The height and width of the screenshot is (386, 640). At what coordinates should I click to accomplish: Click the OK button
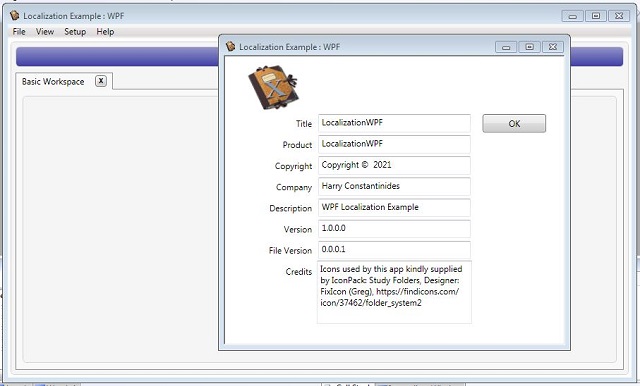(514, 123)
